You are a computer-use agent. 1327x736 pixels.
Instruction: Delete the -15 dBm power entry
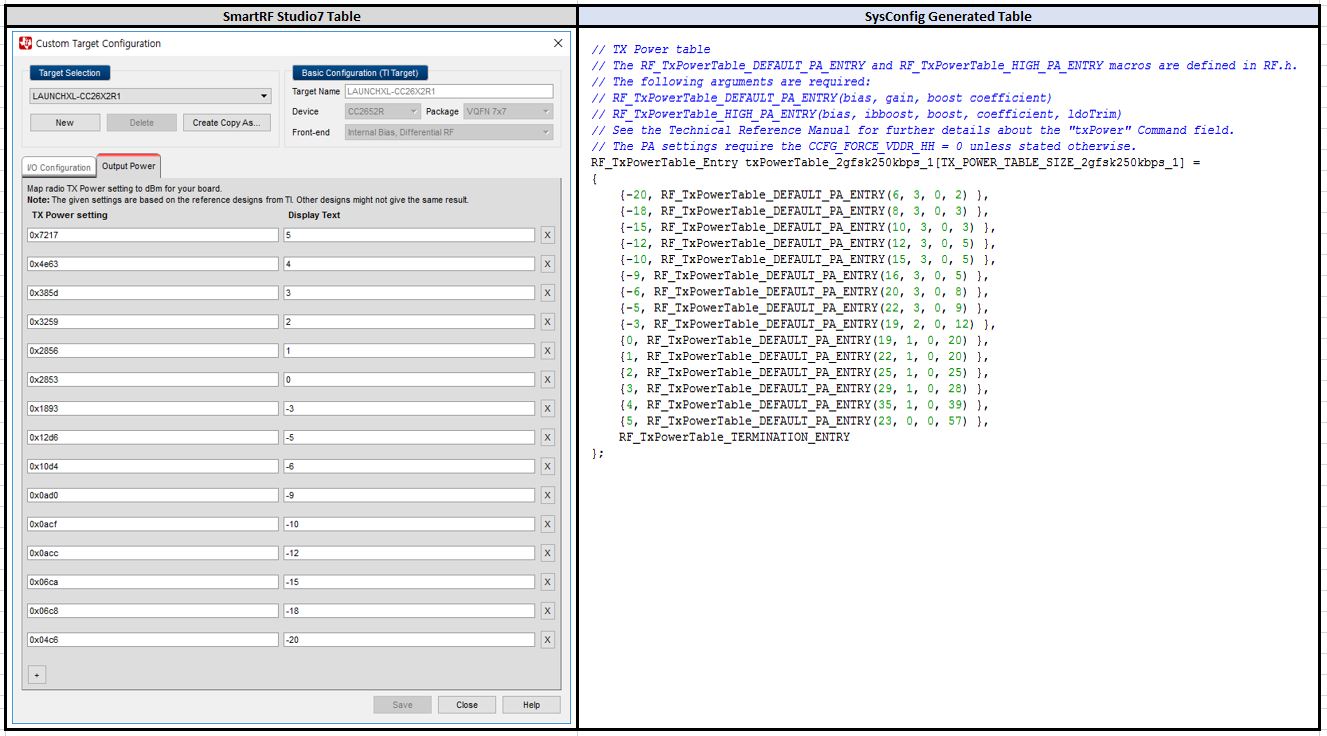click(547, 582)
